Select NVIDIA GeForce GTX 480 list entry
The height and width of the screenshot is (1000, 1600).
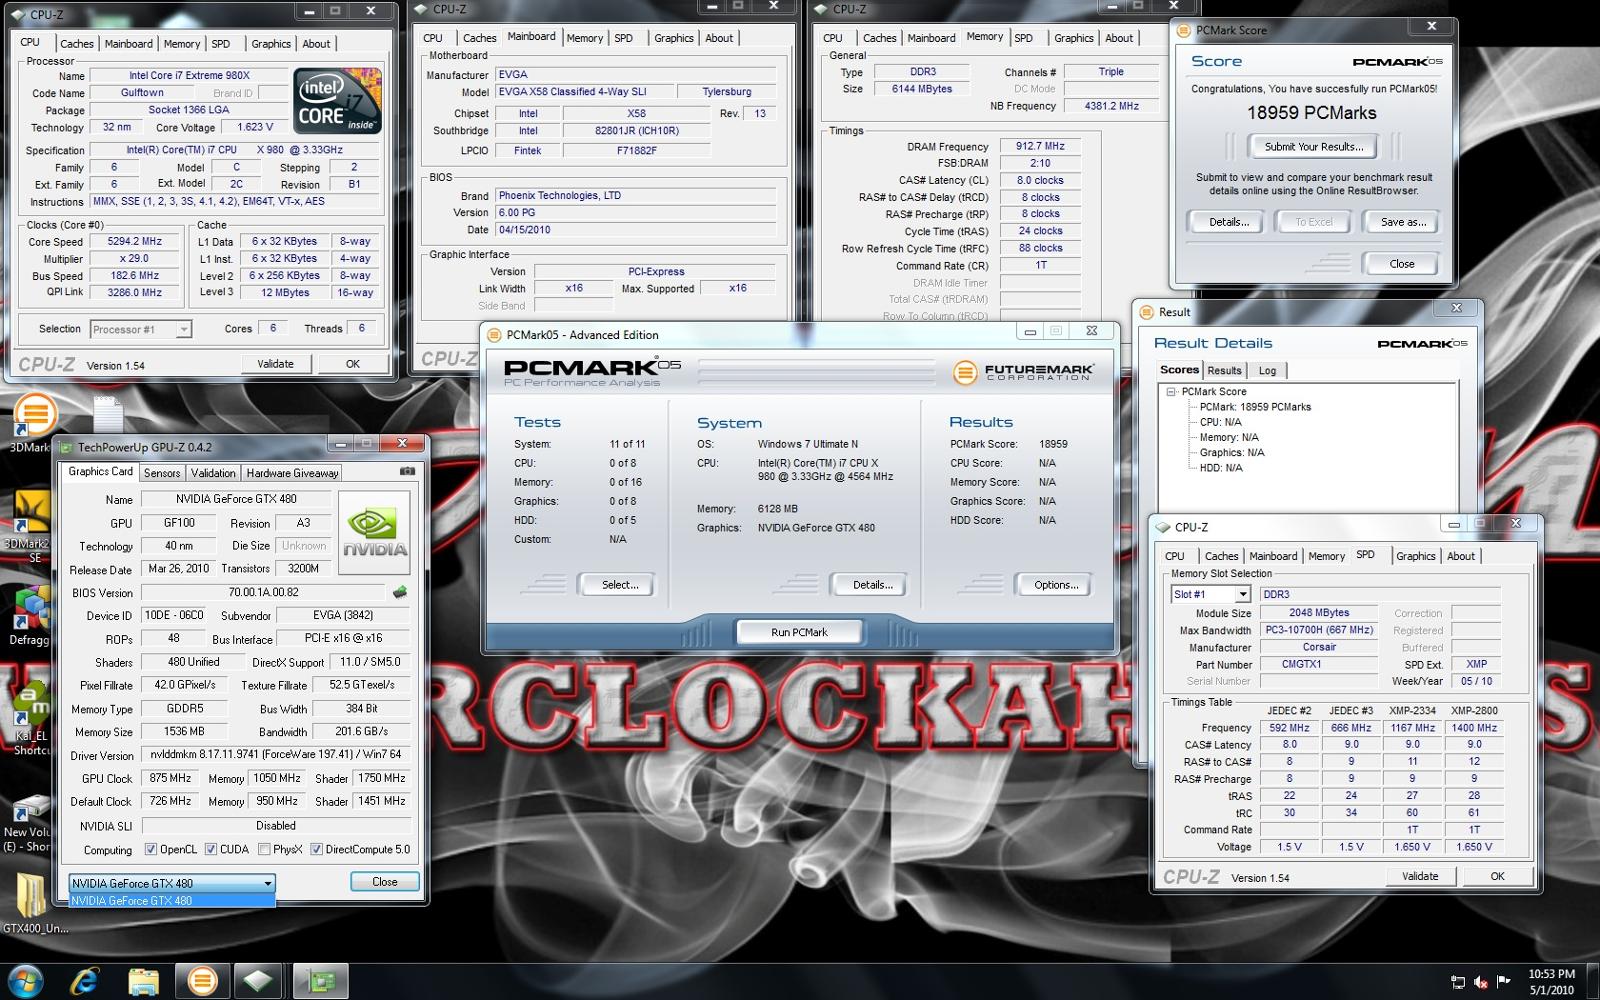[x=172, y=900]
